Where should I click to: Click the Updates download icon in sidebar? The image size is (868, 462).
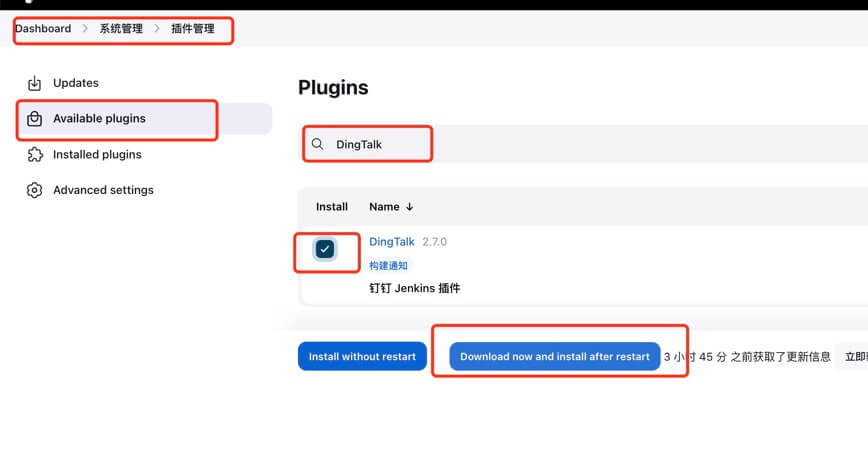tap(35, 83)
